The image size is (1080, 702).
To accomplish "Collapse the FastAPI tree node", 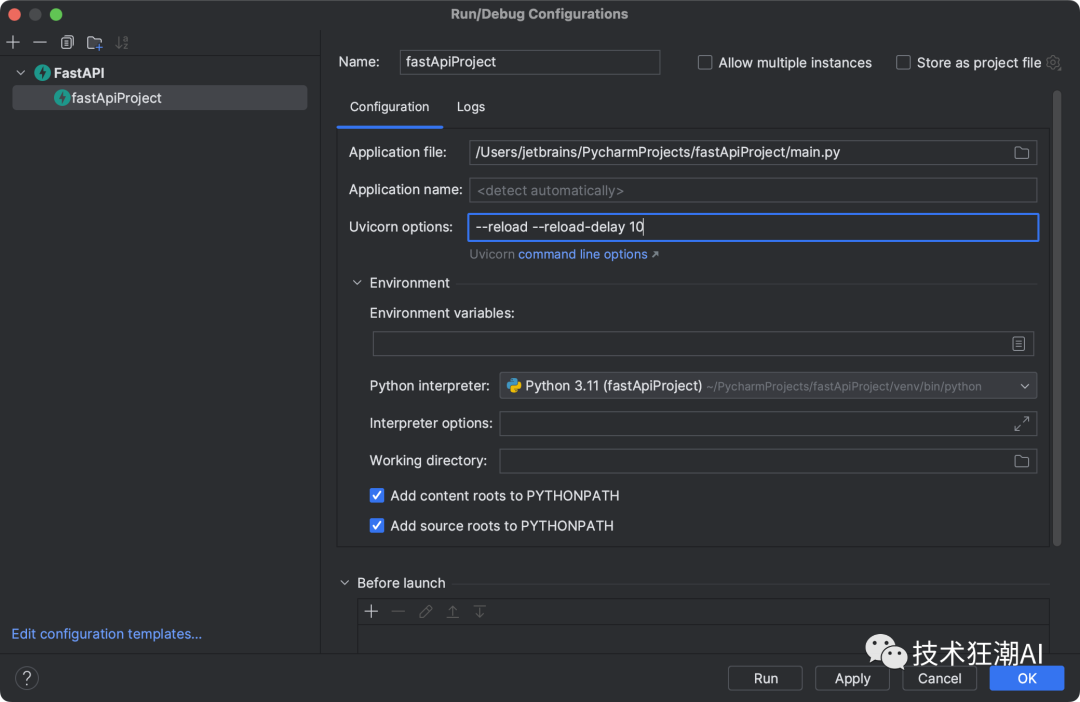I will coord(21,73).
